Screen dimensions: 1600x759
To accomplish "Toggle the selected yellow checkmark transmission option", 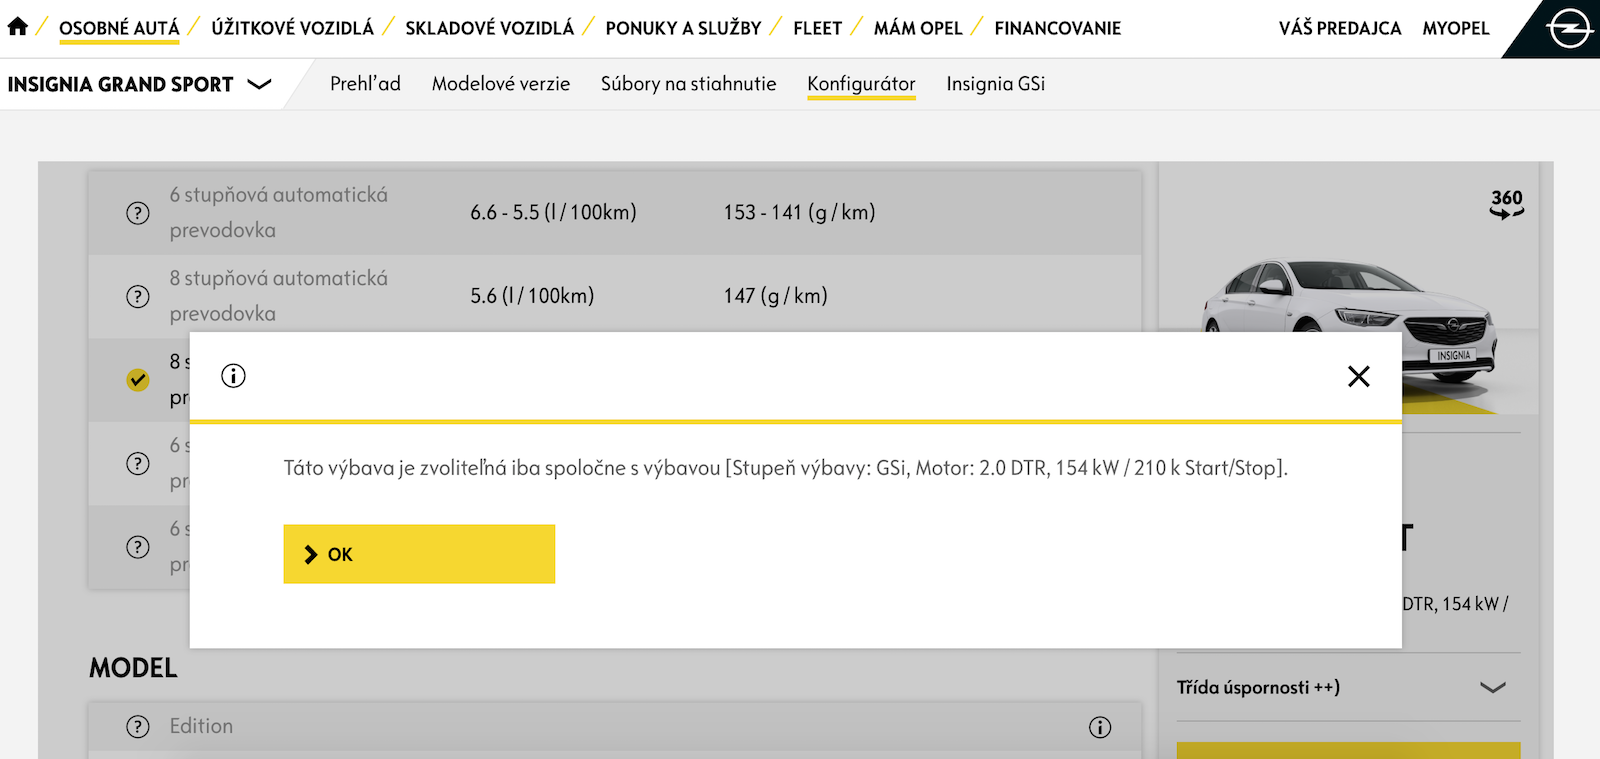I will point(138,380).
